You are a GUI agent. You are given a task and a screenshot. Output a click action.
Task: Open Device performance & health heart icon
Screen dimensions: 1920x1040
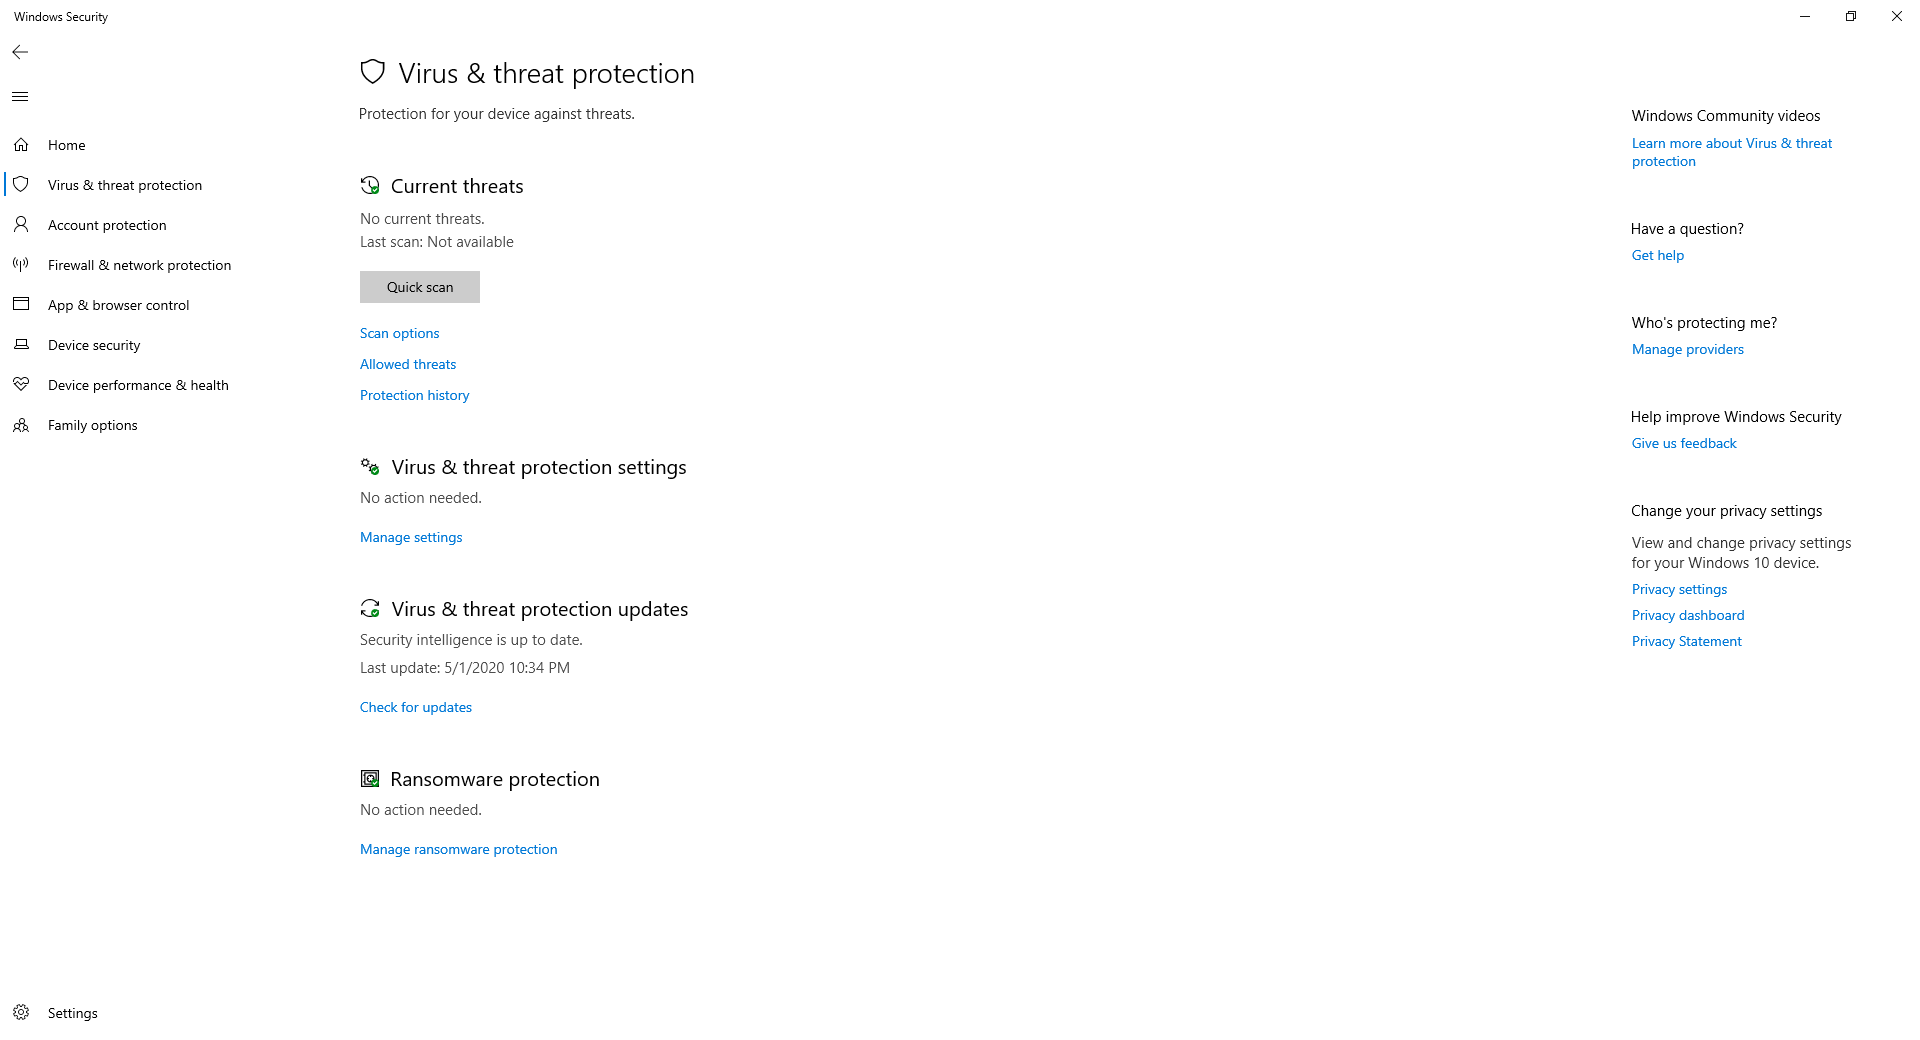click(21, 385)
